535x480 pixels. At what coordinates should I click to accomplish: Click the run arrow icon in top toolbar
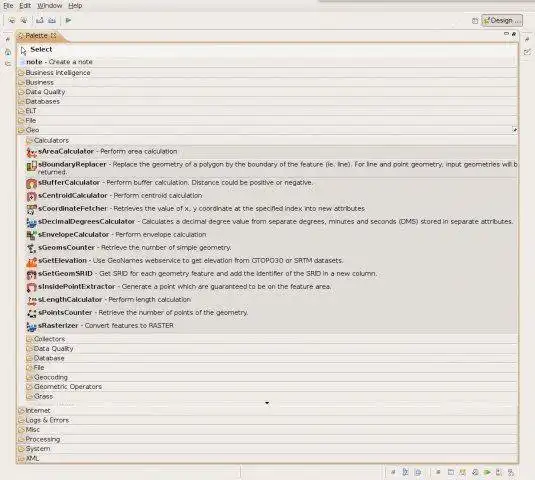(68, 20)
